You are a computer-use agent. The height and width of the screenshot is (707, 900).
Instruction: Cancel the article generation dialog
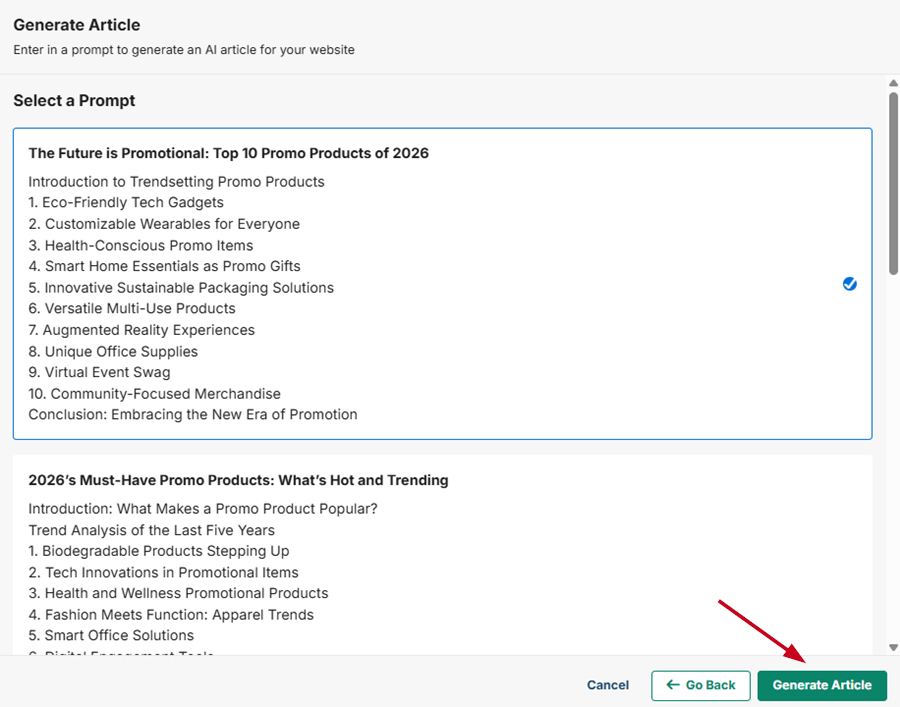[608, 685]
